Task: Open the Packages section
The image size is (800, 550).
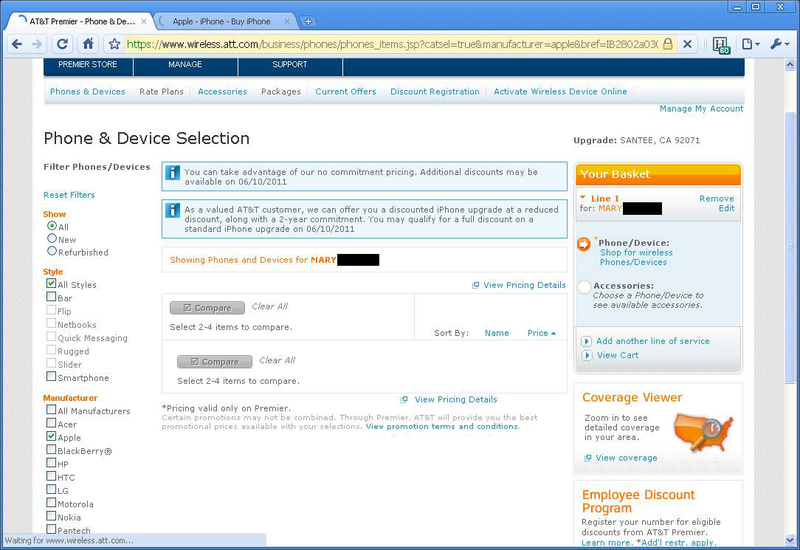Action: pyautogui.click(x=281, y=92)
